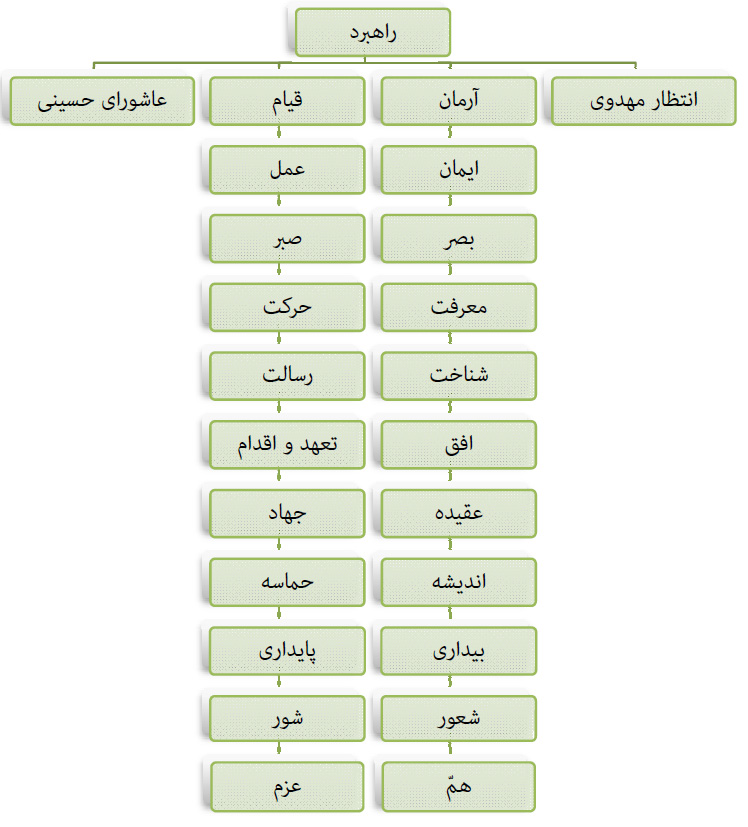Click the پایداری box

pos(288,651)
